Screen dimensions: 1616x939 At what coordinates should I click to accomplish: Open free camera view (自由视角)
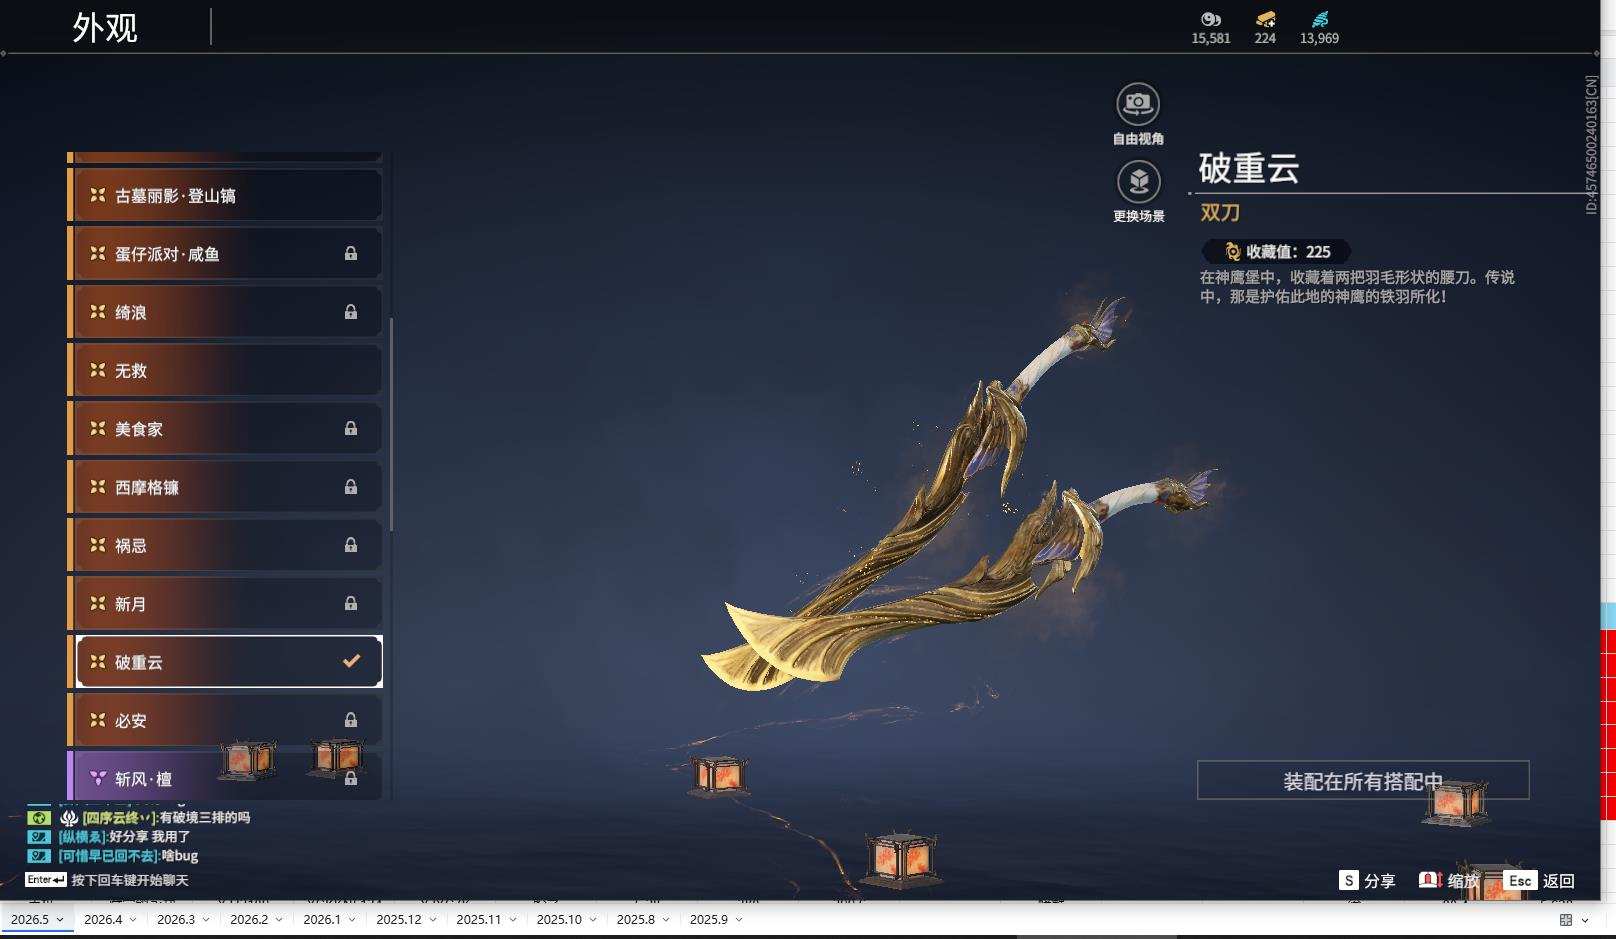(x=1138, y=104)
